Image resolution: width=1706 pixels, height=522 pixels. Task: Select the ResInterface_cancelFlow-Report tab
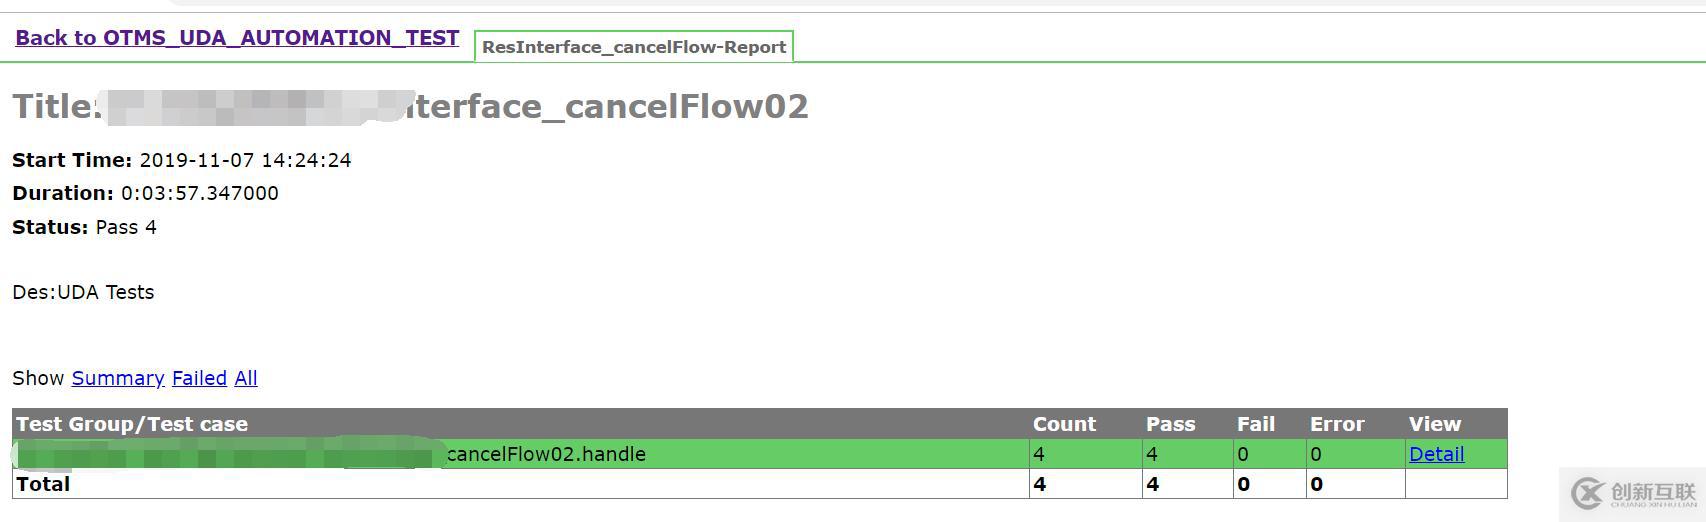click(634, 47)
